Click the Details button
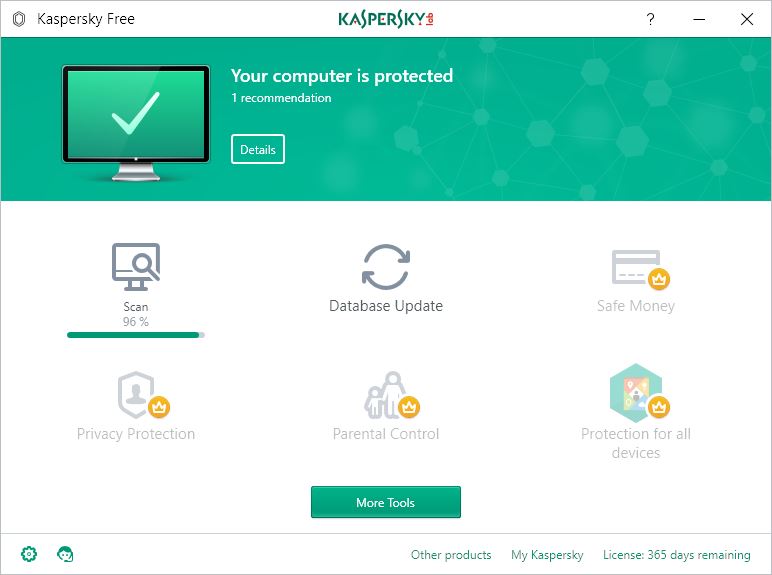 tap(258, 149)
